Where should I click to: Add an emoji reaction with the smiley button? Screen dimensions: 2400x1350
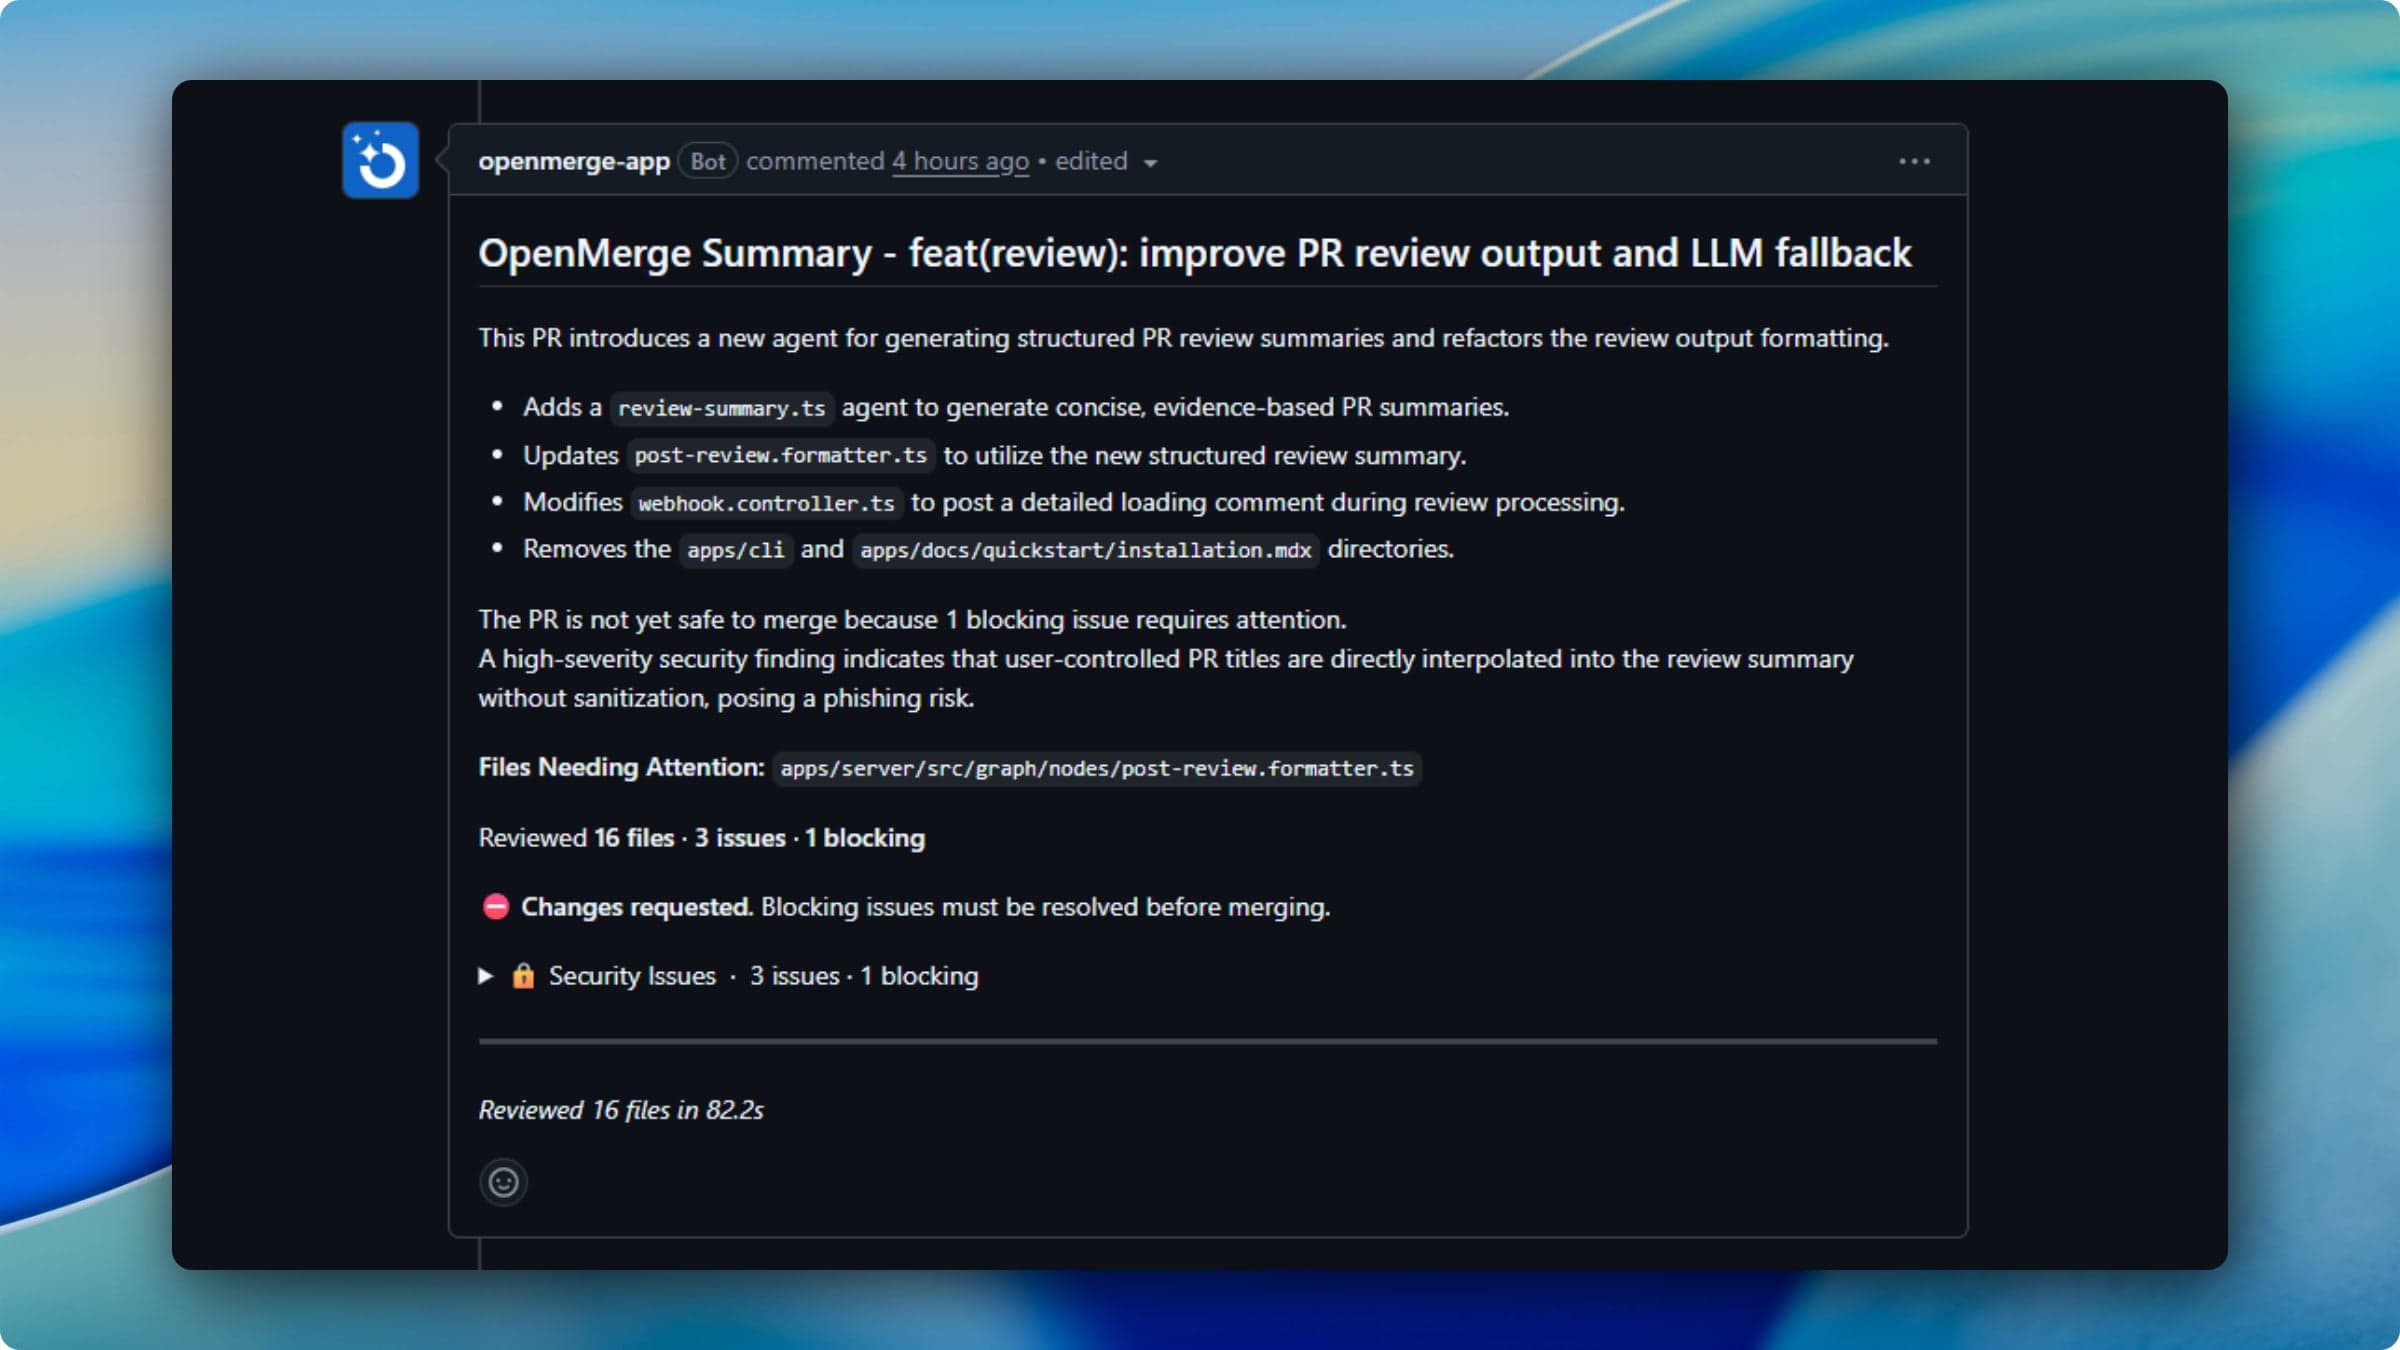click(503, 1182)
